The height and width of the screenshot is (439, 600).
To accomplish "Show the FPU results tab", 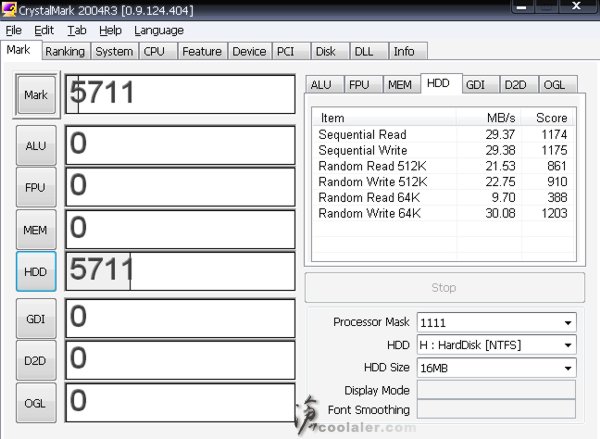I will coord(363,85).
